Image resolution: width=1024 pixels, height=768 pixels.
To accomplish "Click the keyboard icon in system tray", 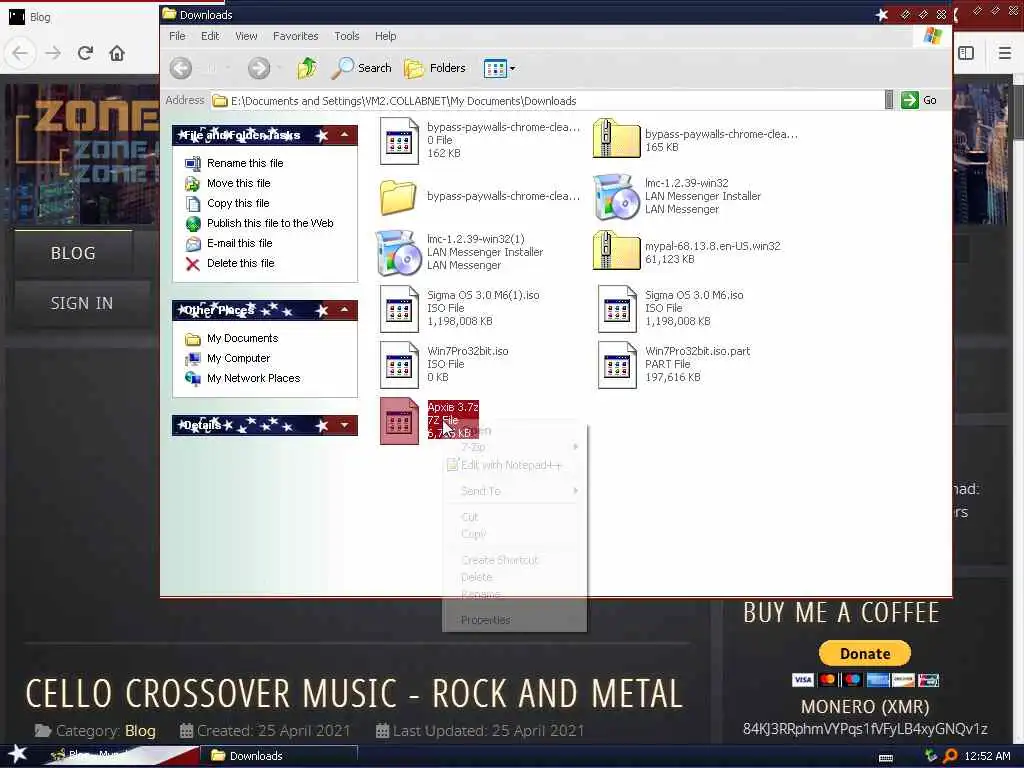I will coord(886,758).
